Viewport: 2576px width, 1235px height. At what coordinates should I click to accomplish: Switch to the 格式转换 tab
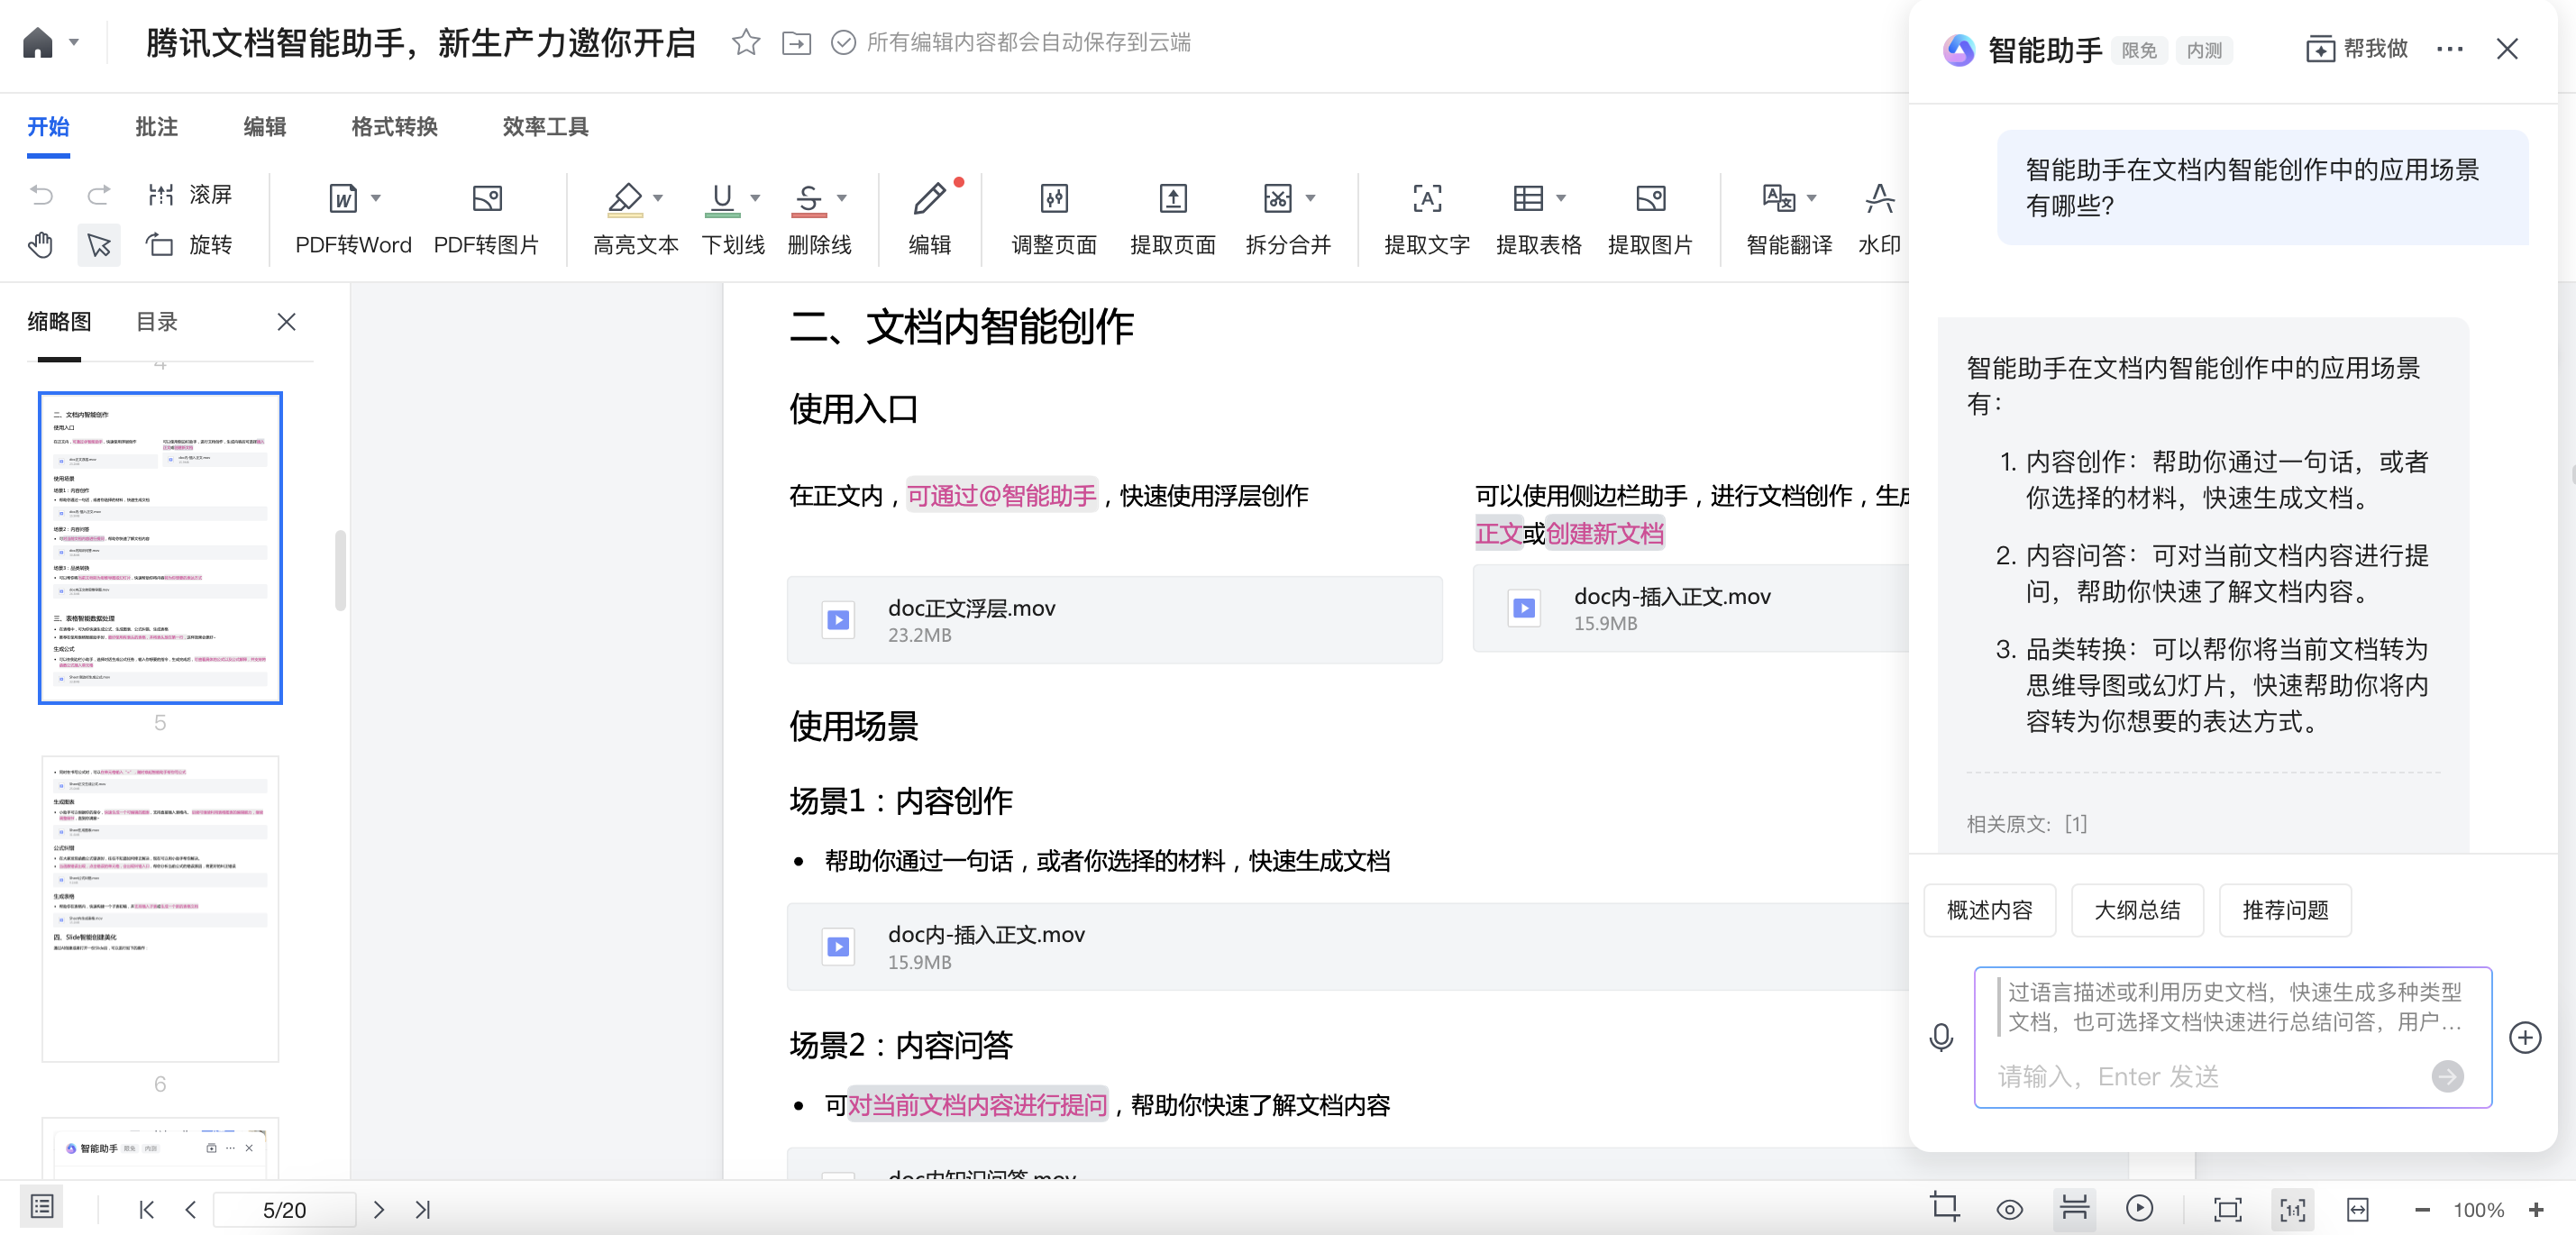[394, 127]
